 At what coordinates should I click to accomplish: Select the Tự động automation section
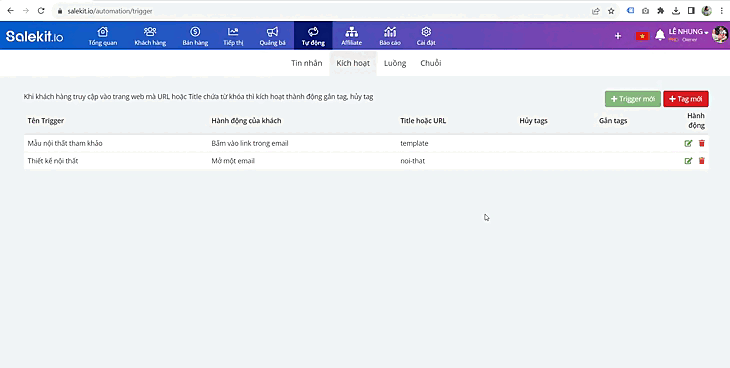(313, 36)
